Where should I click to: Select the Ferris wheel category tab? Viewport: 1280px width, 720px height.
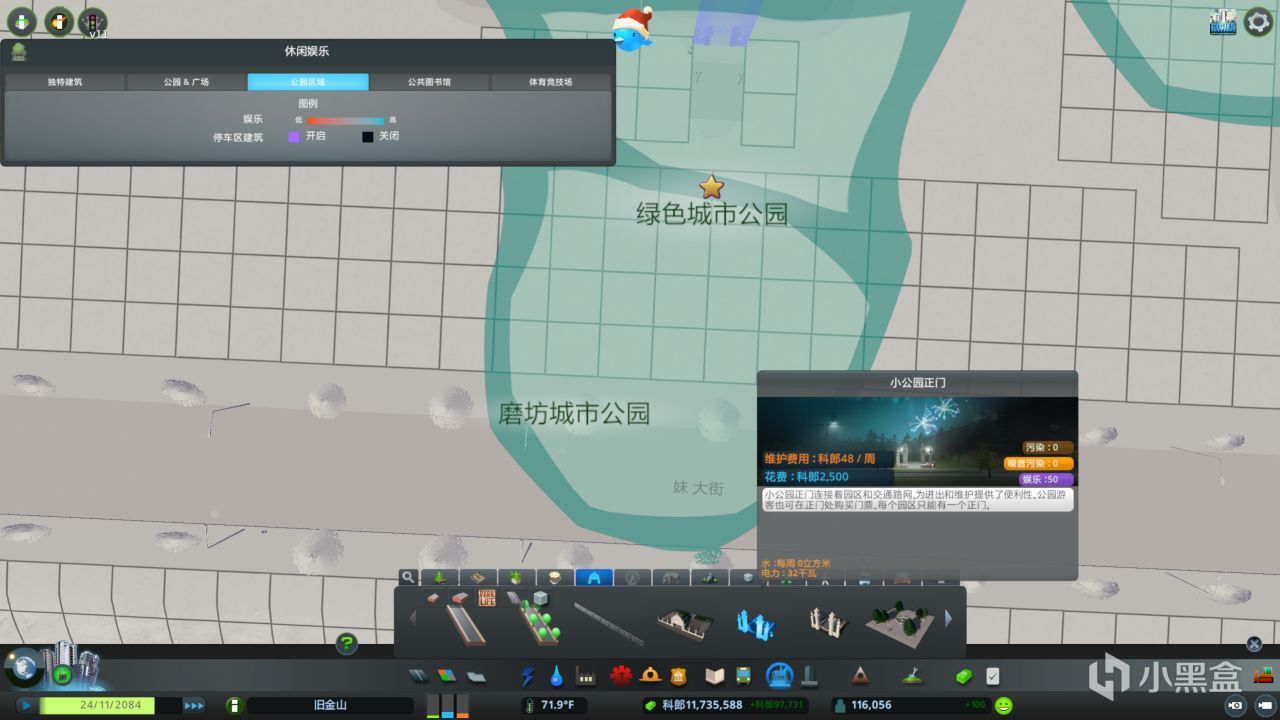pos(631,577)
